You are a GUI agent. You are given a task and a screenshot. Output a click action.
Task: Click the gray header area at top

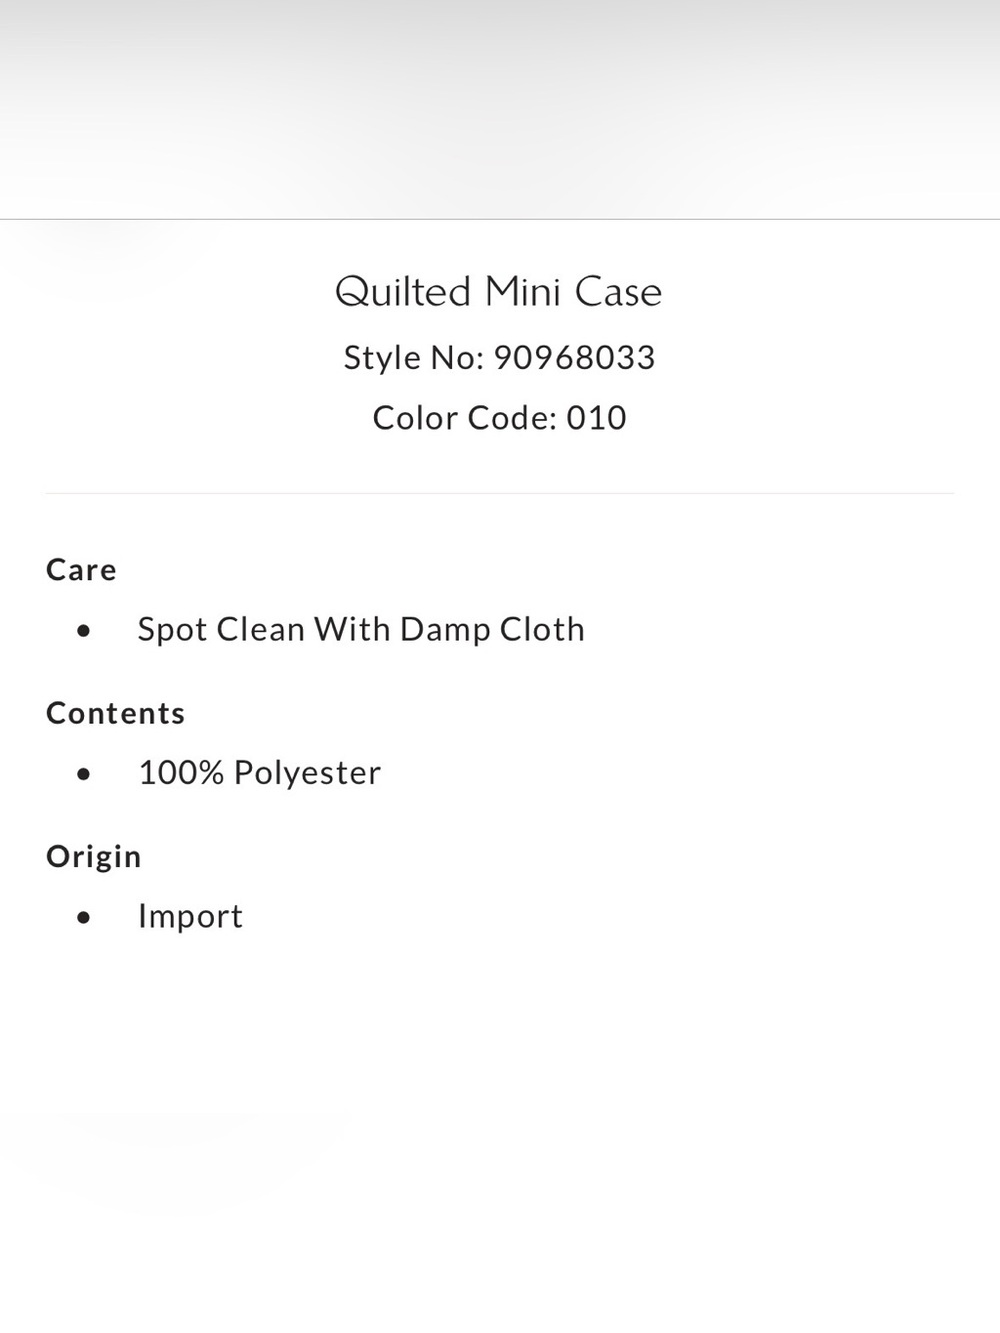point(500,109)
